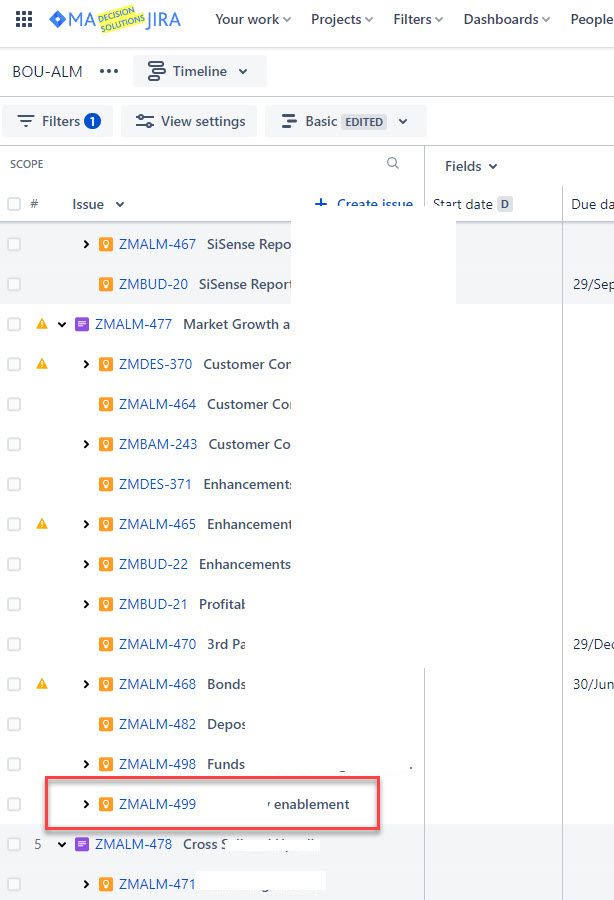Open the People menu
Viewport: 614px width, 900px height.
click(592, 20)
